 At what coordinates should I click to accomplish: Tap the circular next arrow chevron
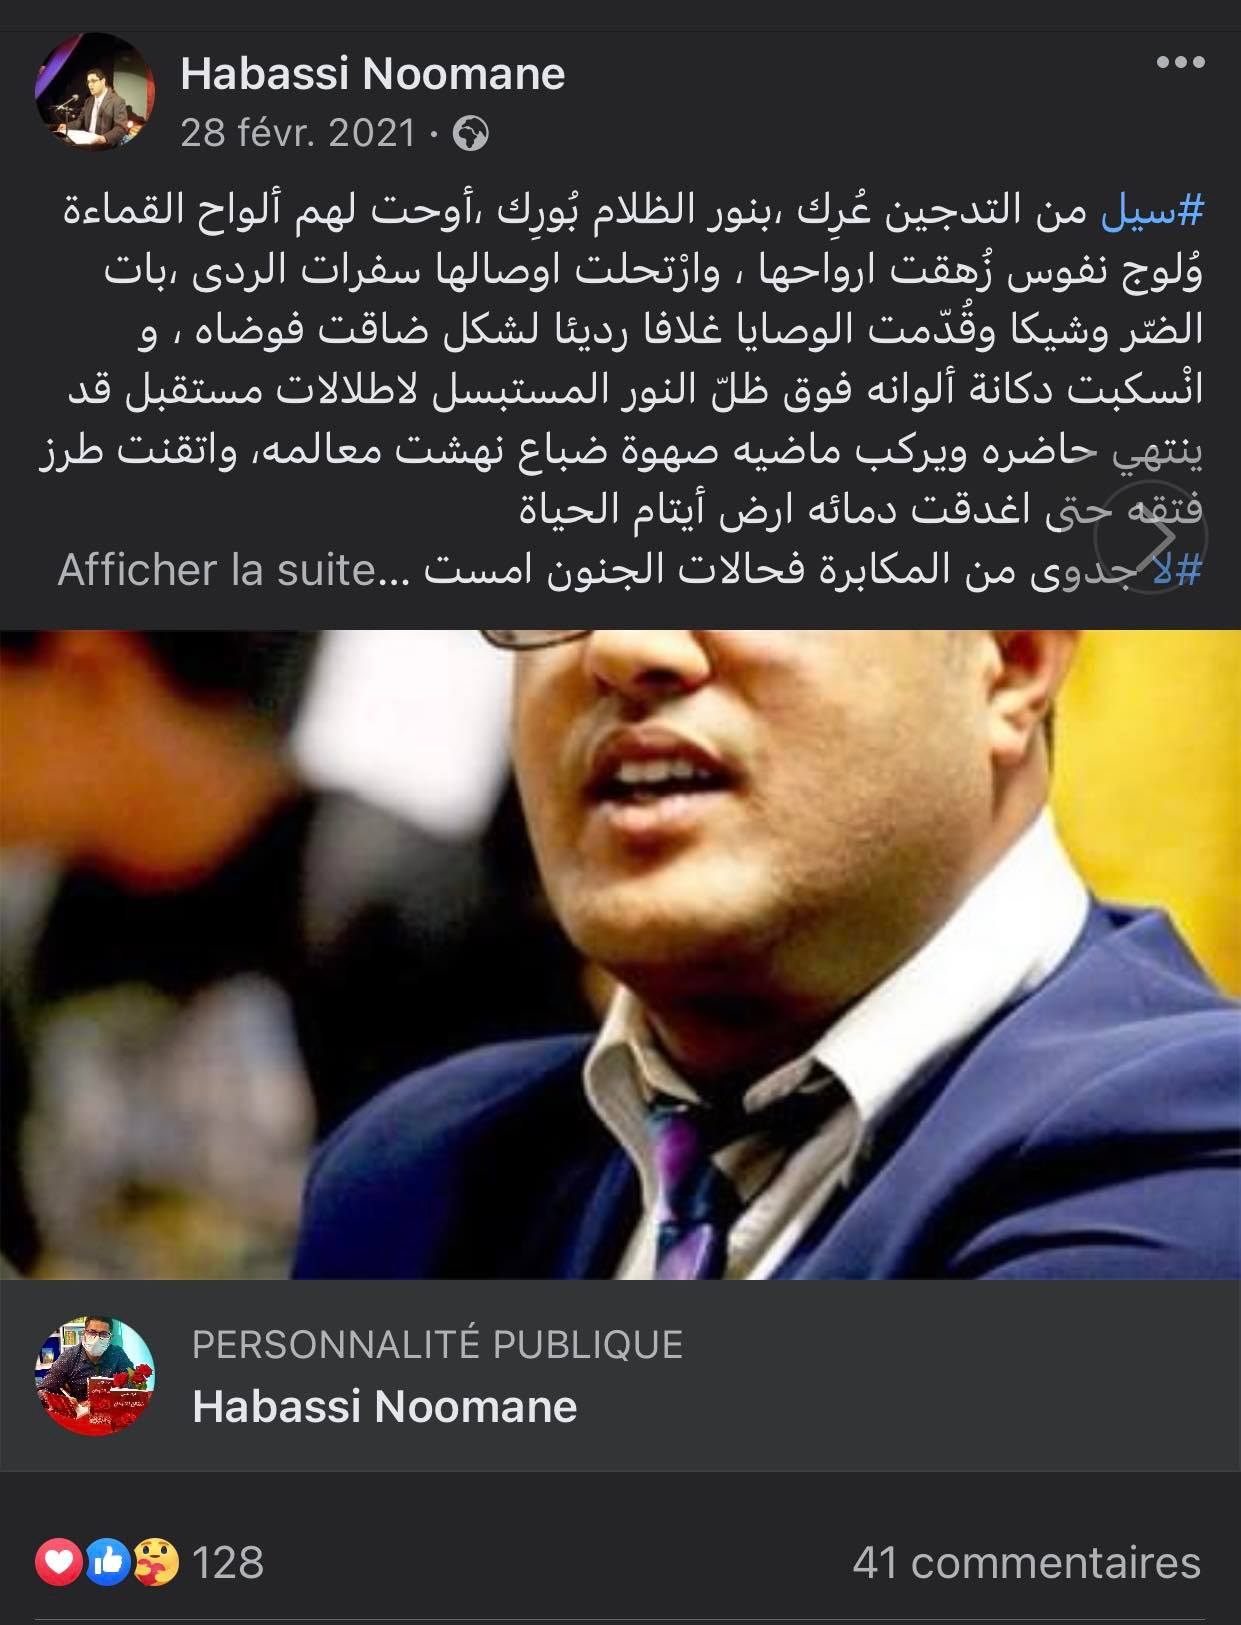click(x=1150, y=537)
